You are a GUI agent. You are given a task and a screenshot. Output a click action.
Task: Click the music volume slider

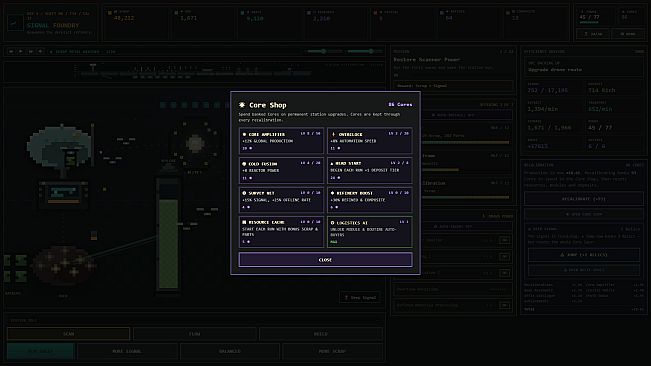325,51
